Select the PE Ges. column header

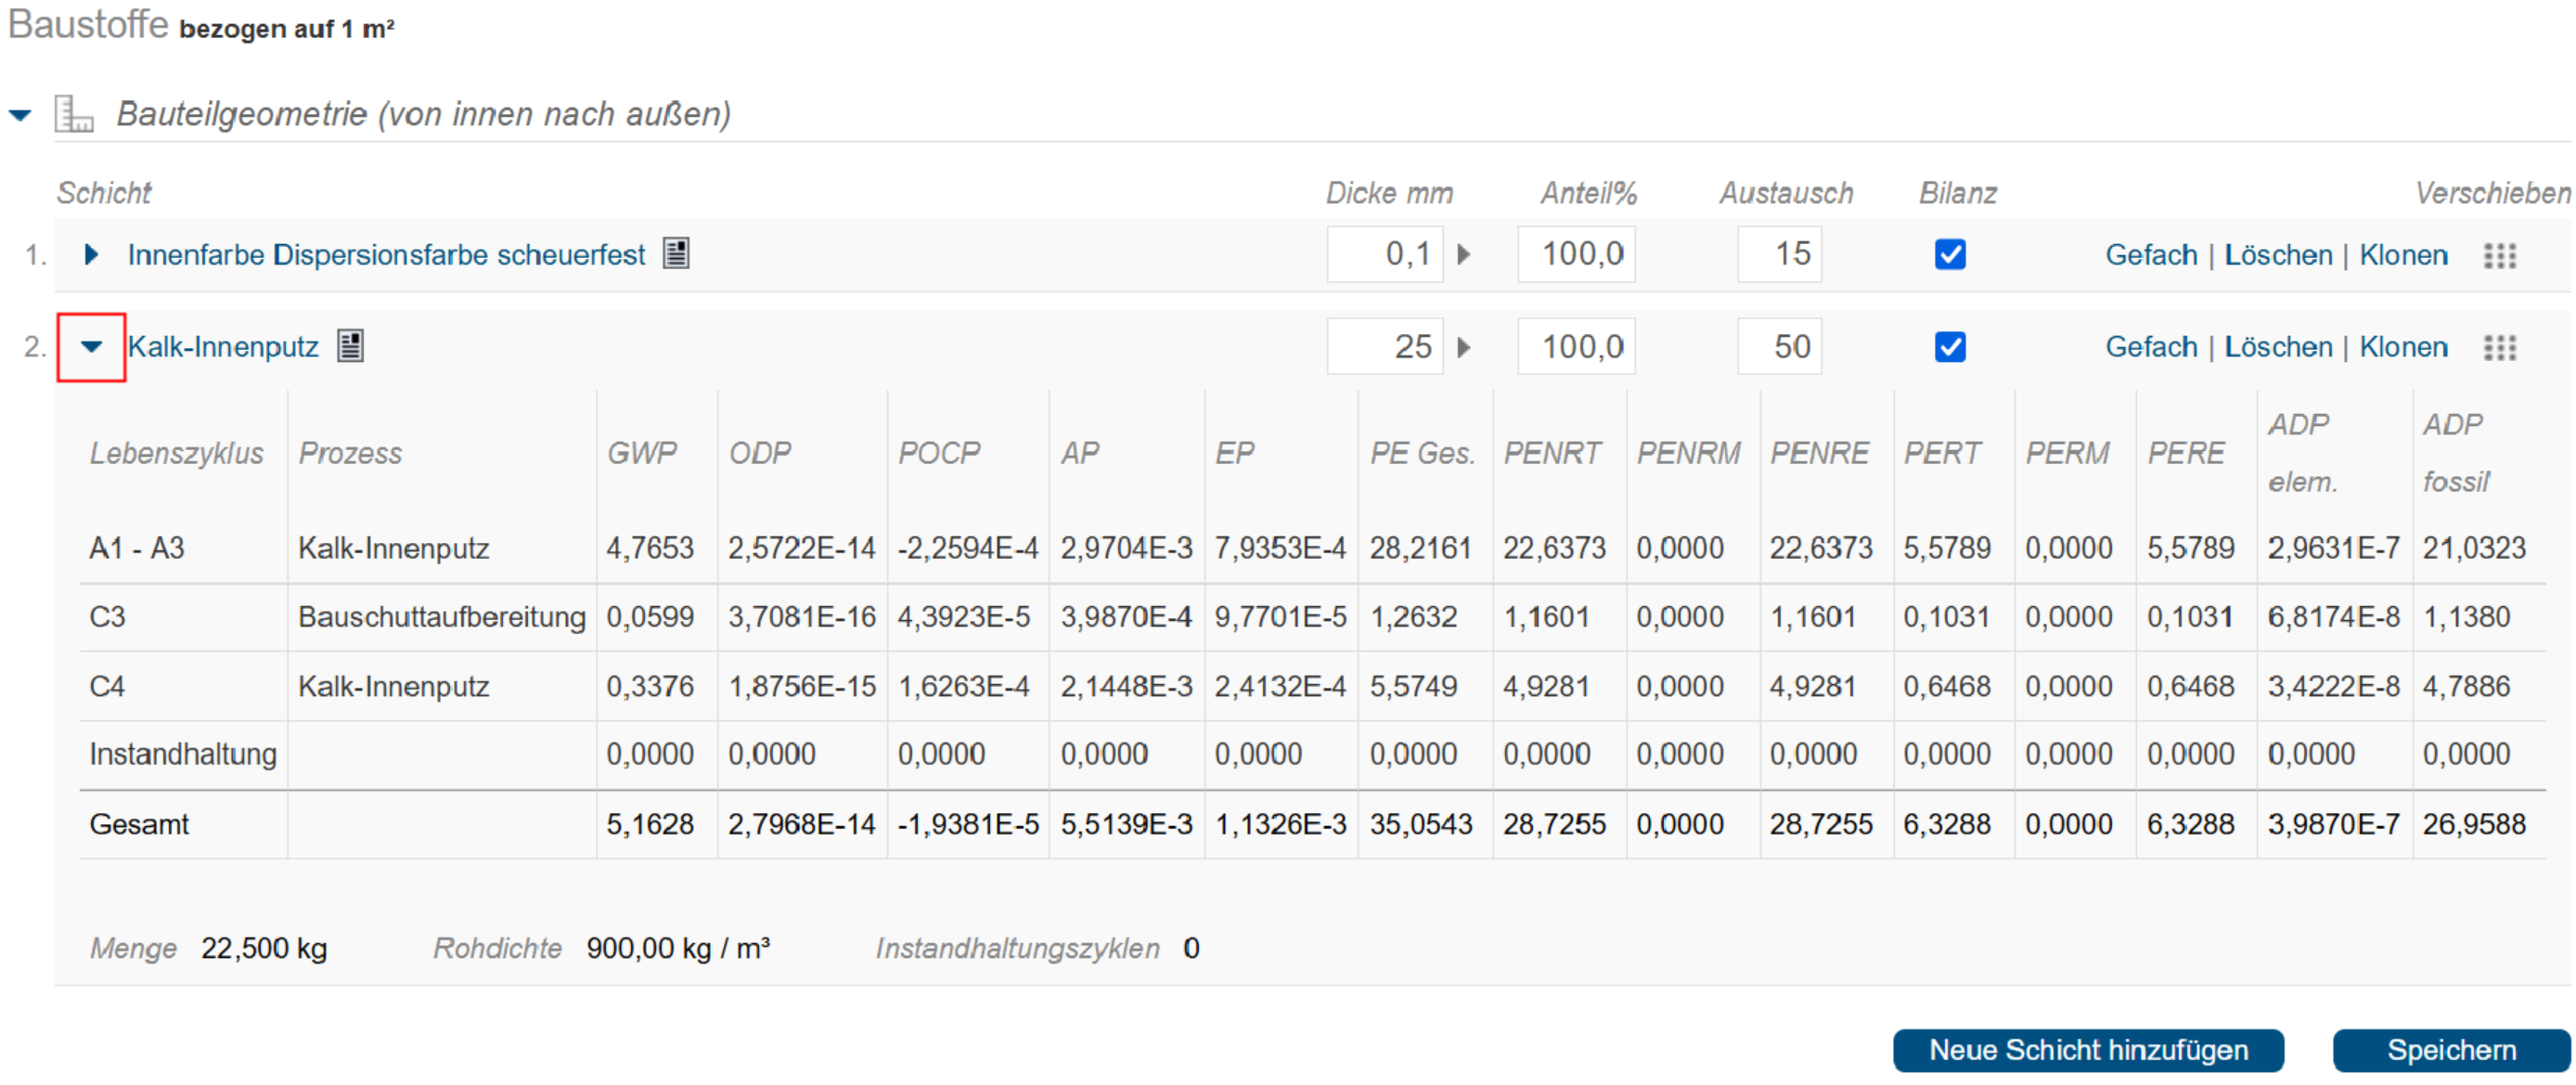click(x=1421, y=453)
